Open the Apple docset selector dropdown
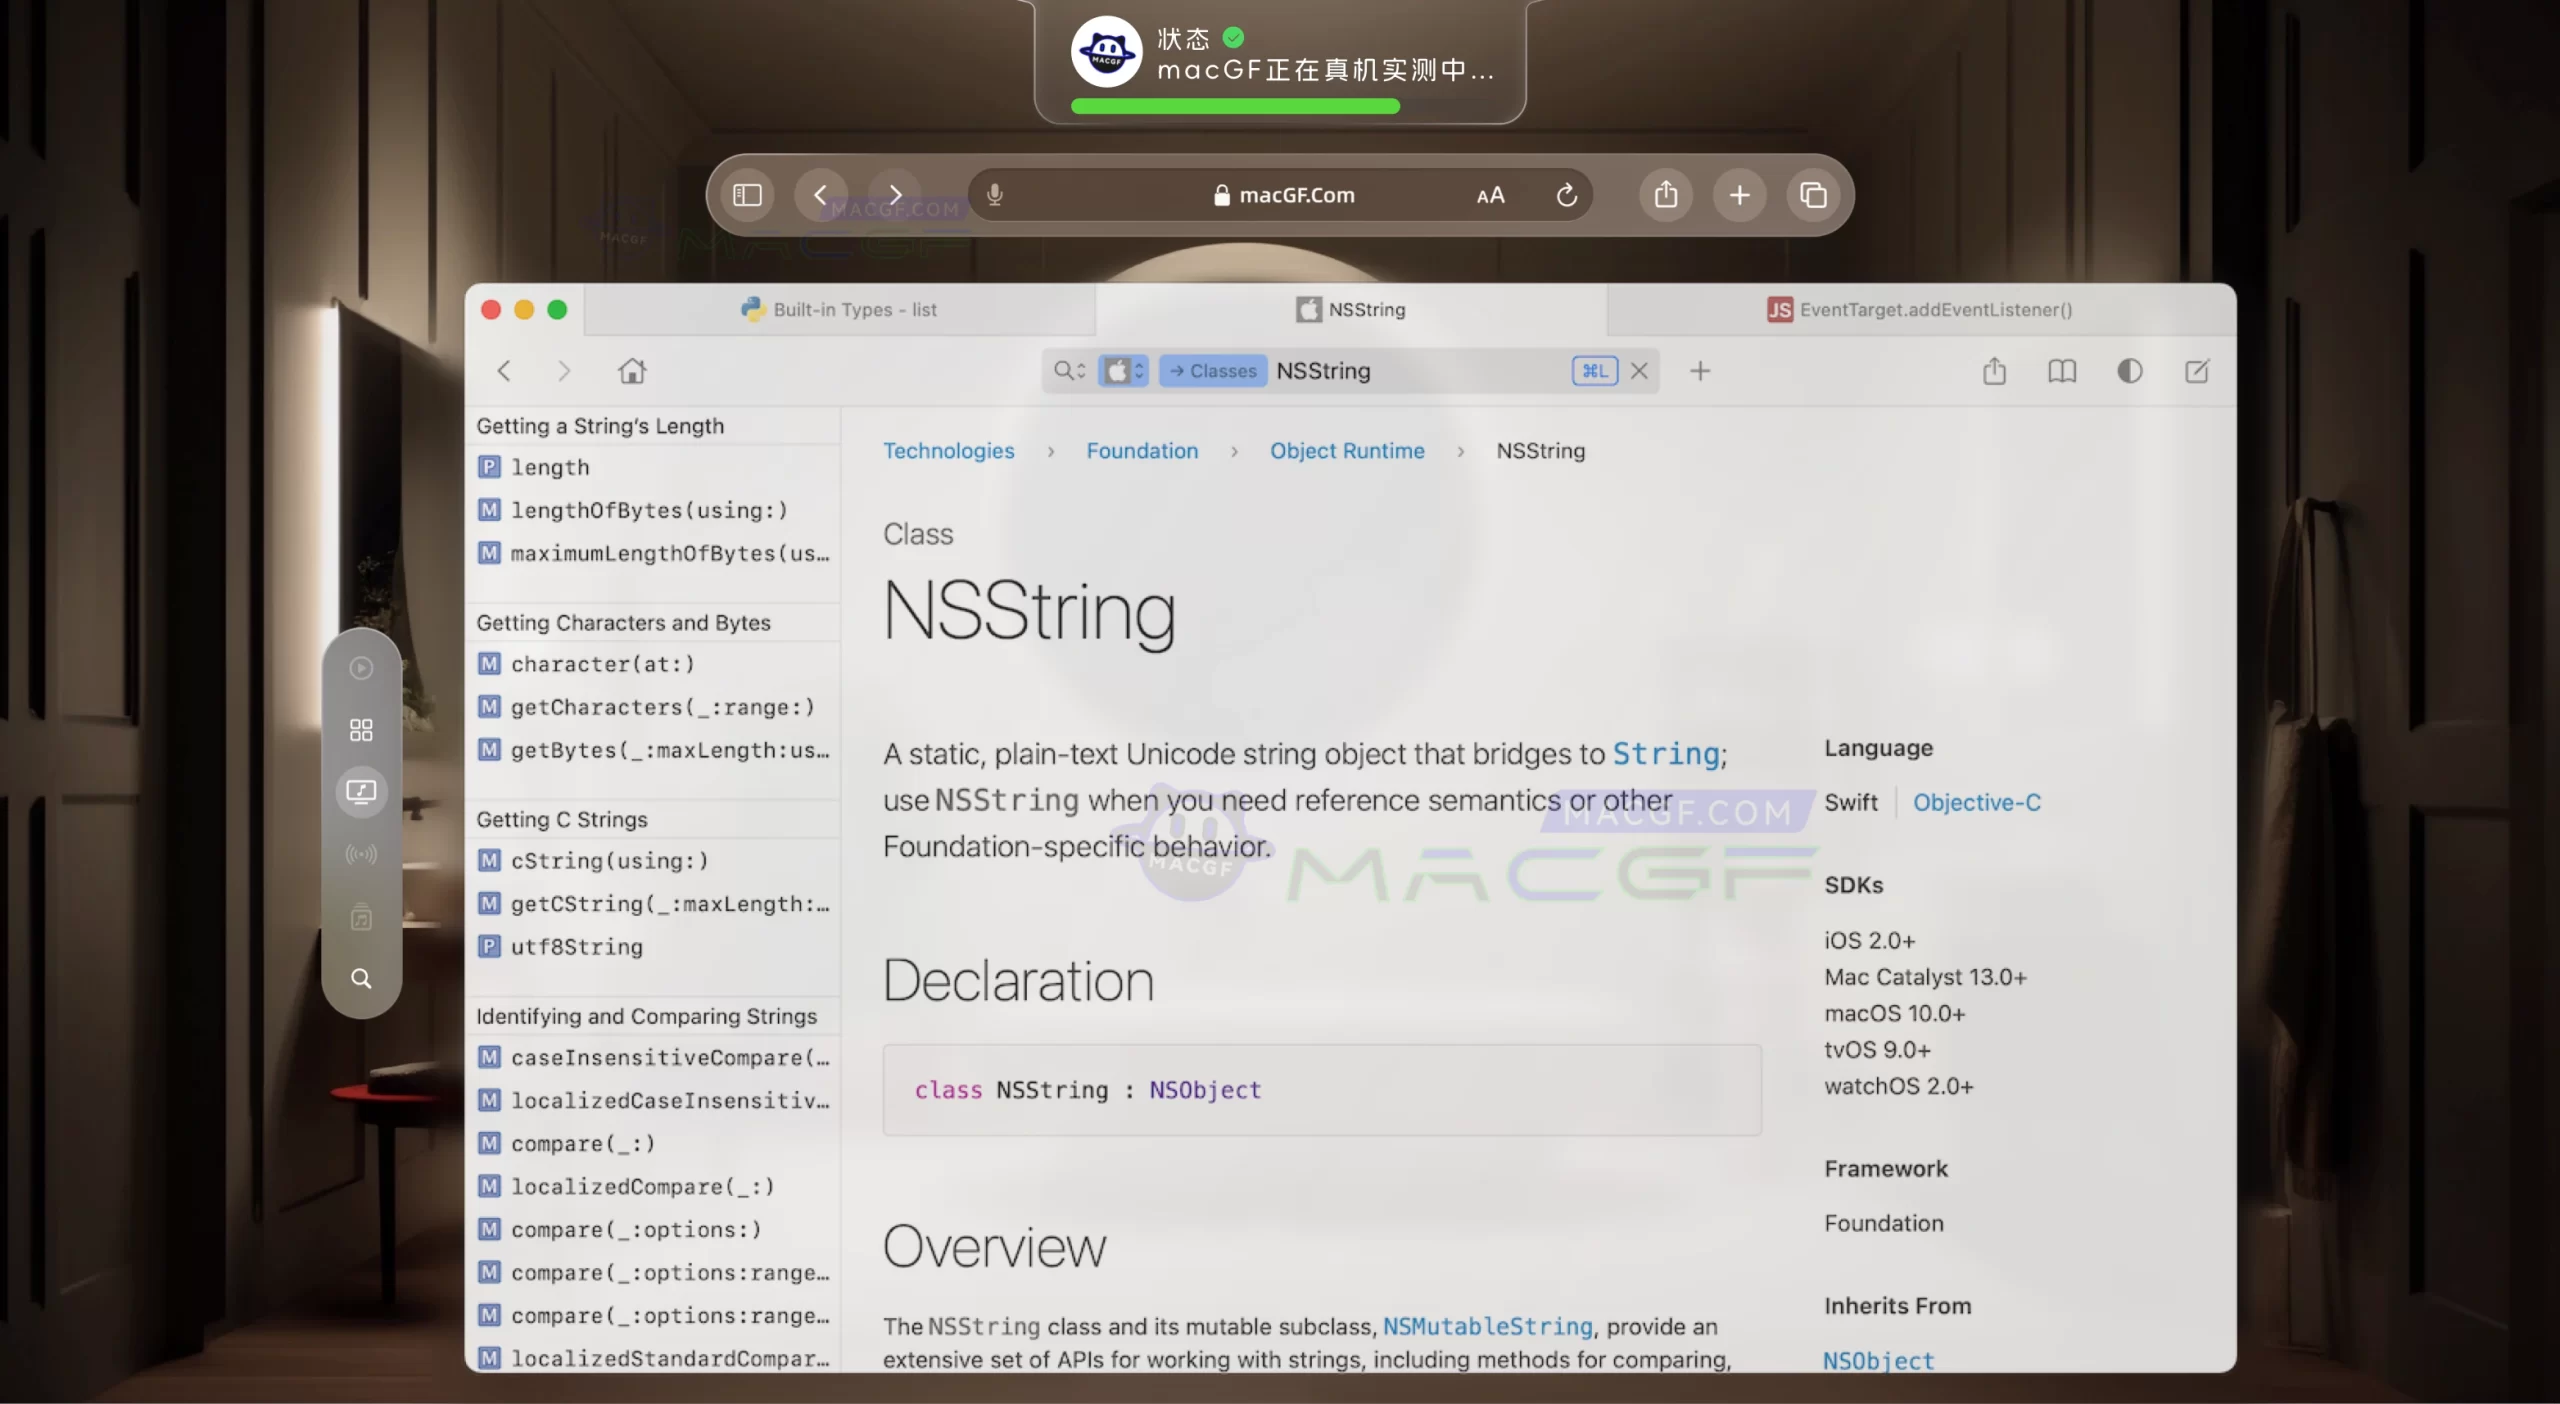 (1123, 371)
